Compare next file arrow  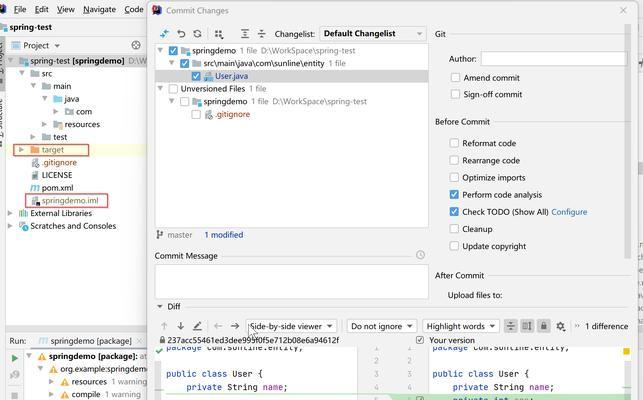point(235,326)
